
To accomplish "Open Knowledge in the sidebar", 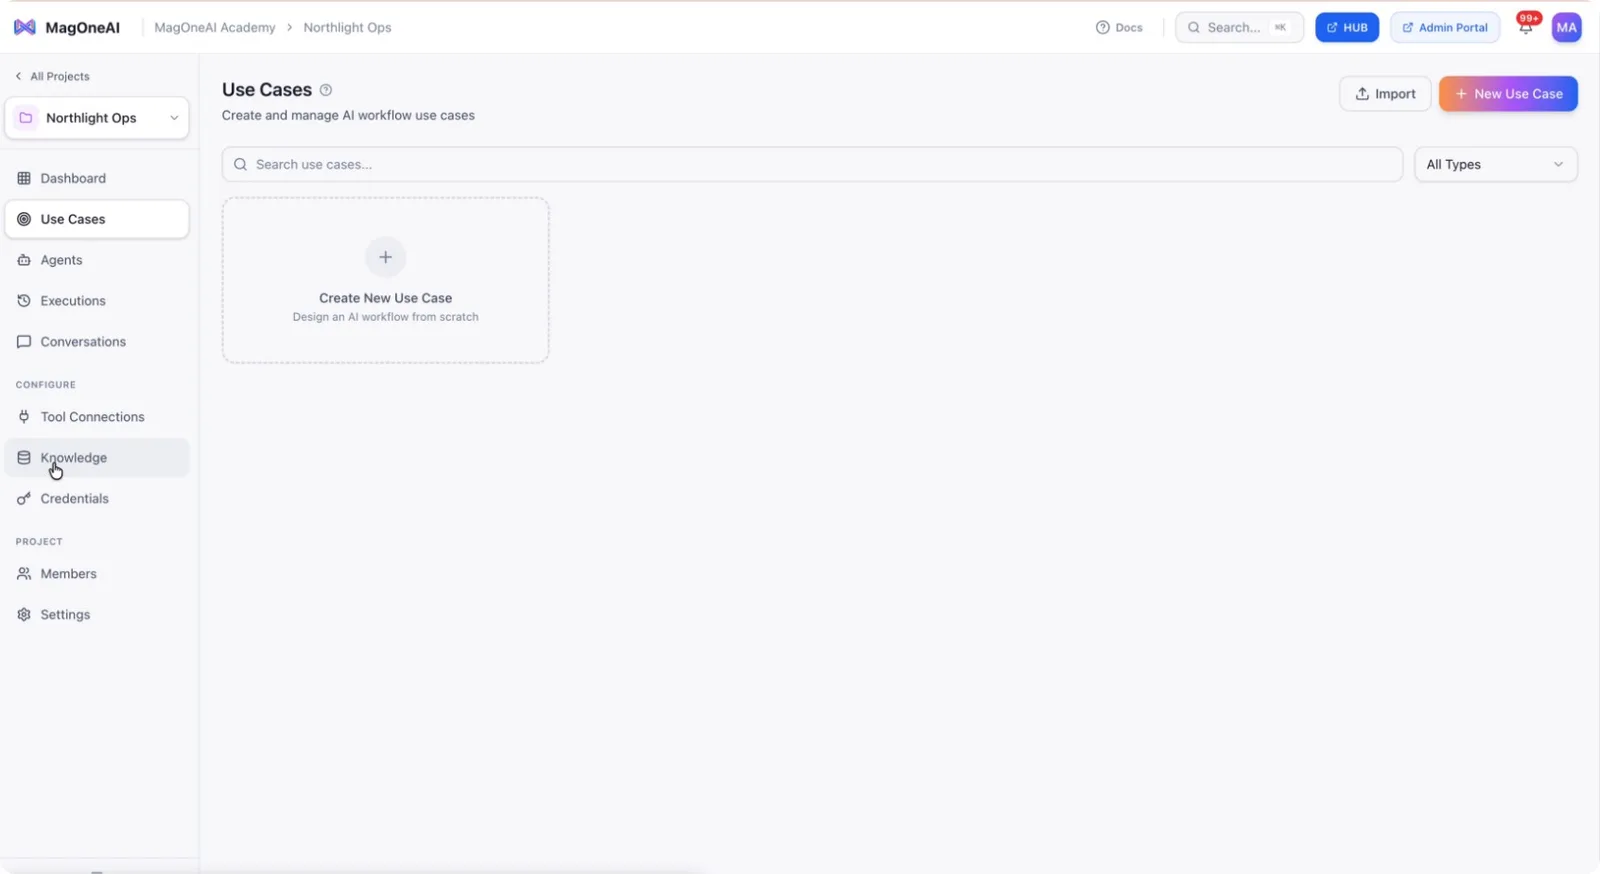I will coord(97,458).
